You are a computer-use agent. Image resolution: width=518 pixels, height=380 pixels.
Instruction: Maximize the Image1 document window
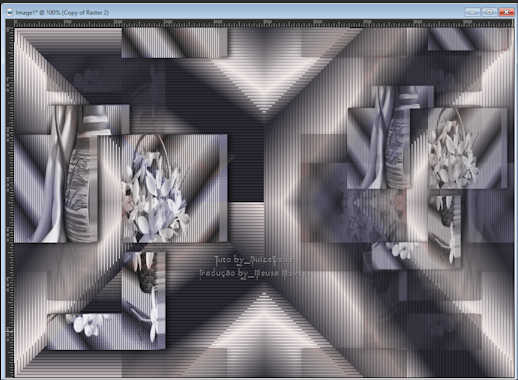[489, 12]
